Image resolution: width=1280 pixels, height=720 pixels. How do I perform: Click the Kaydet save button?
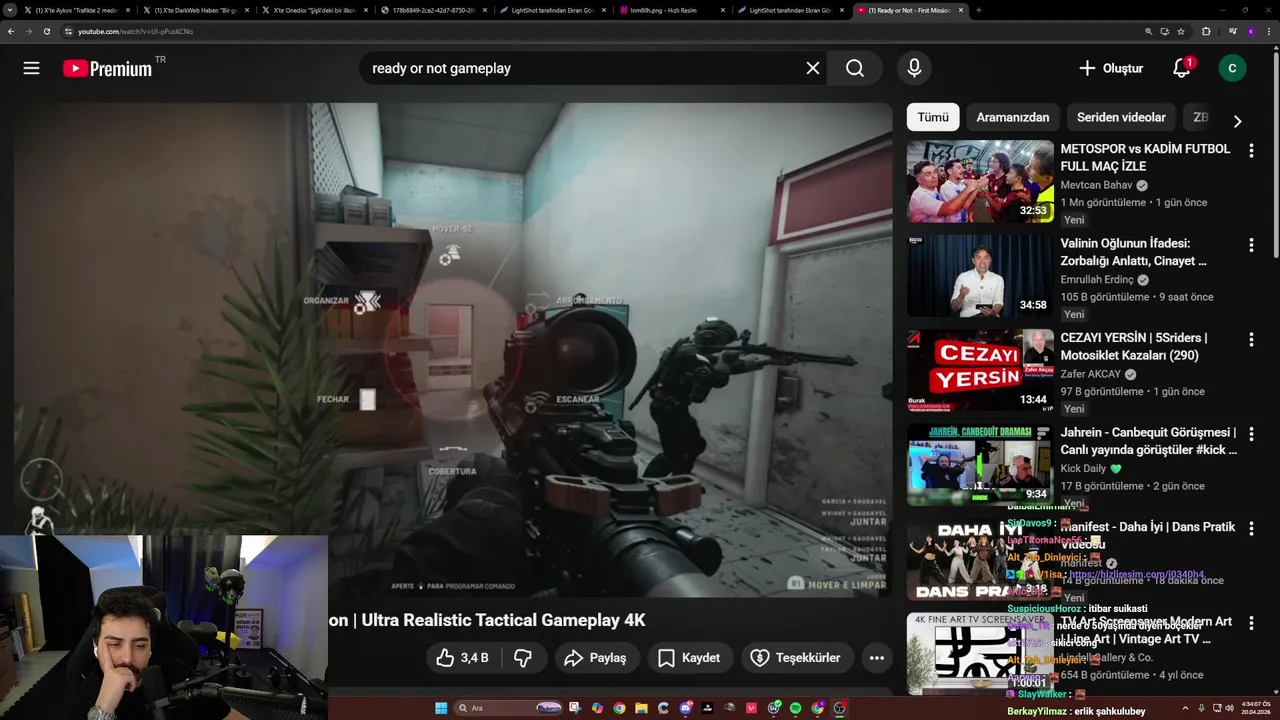(x=689, y=658)
